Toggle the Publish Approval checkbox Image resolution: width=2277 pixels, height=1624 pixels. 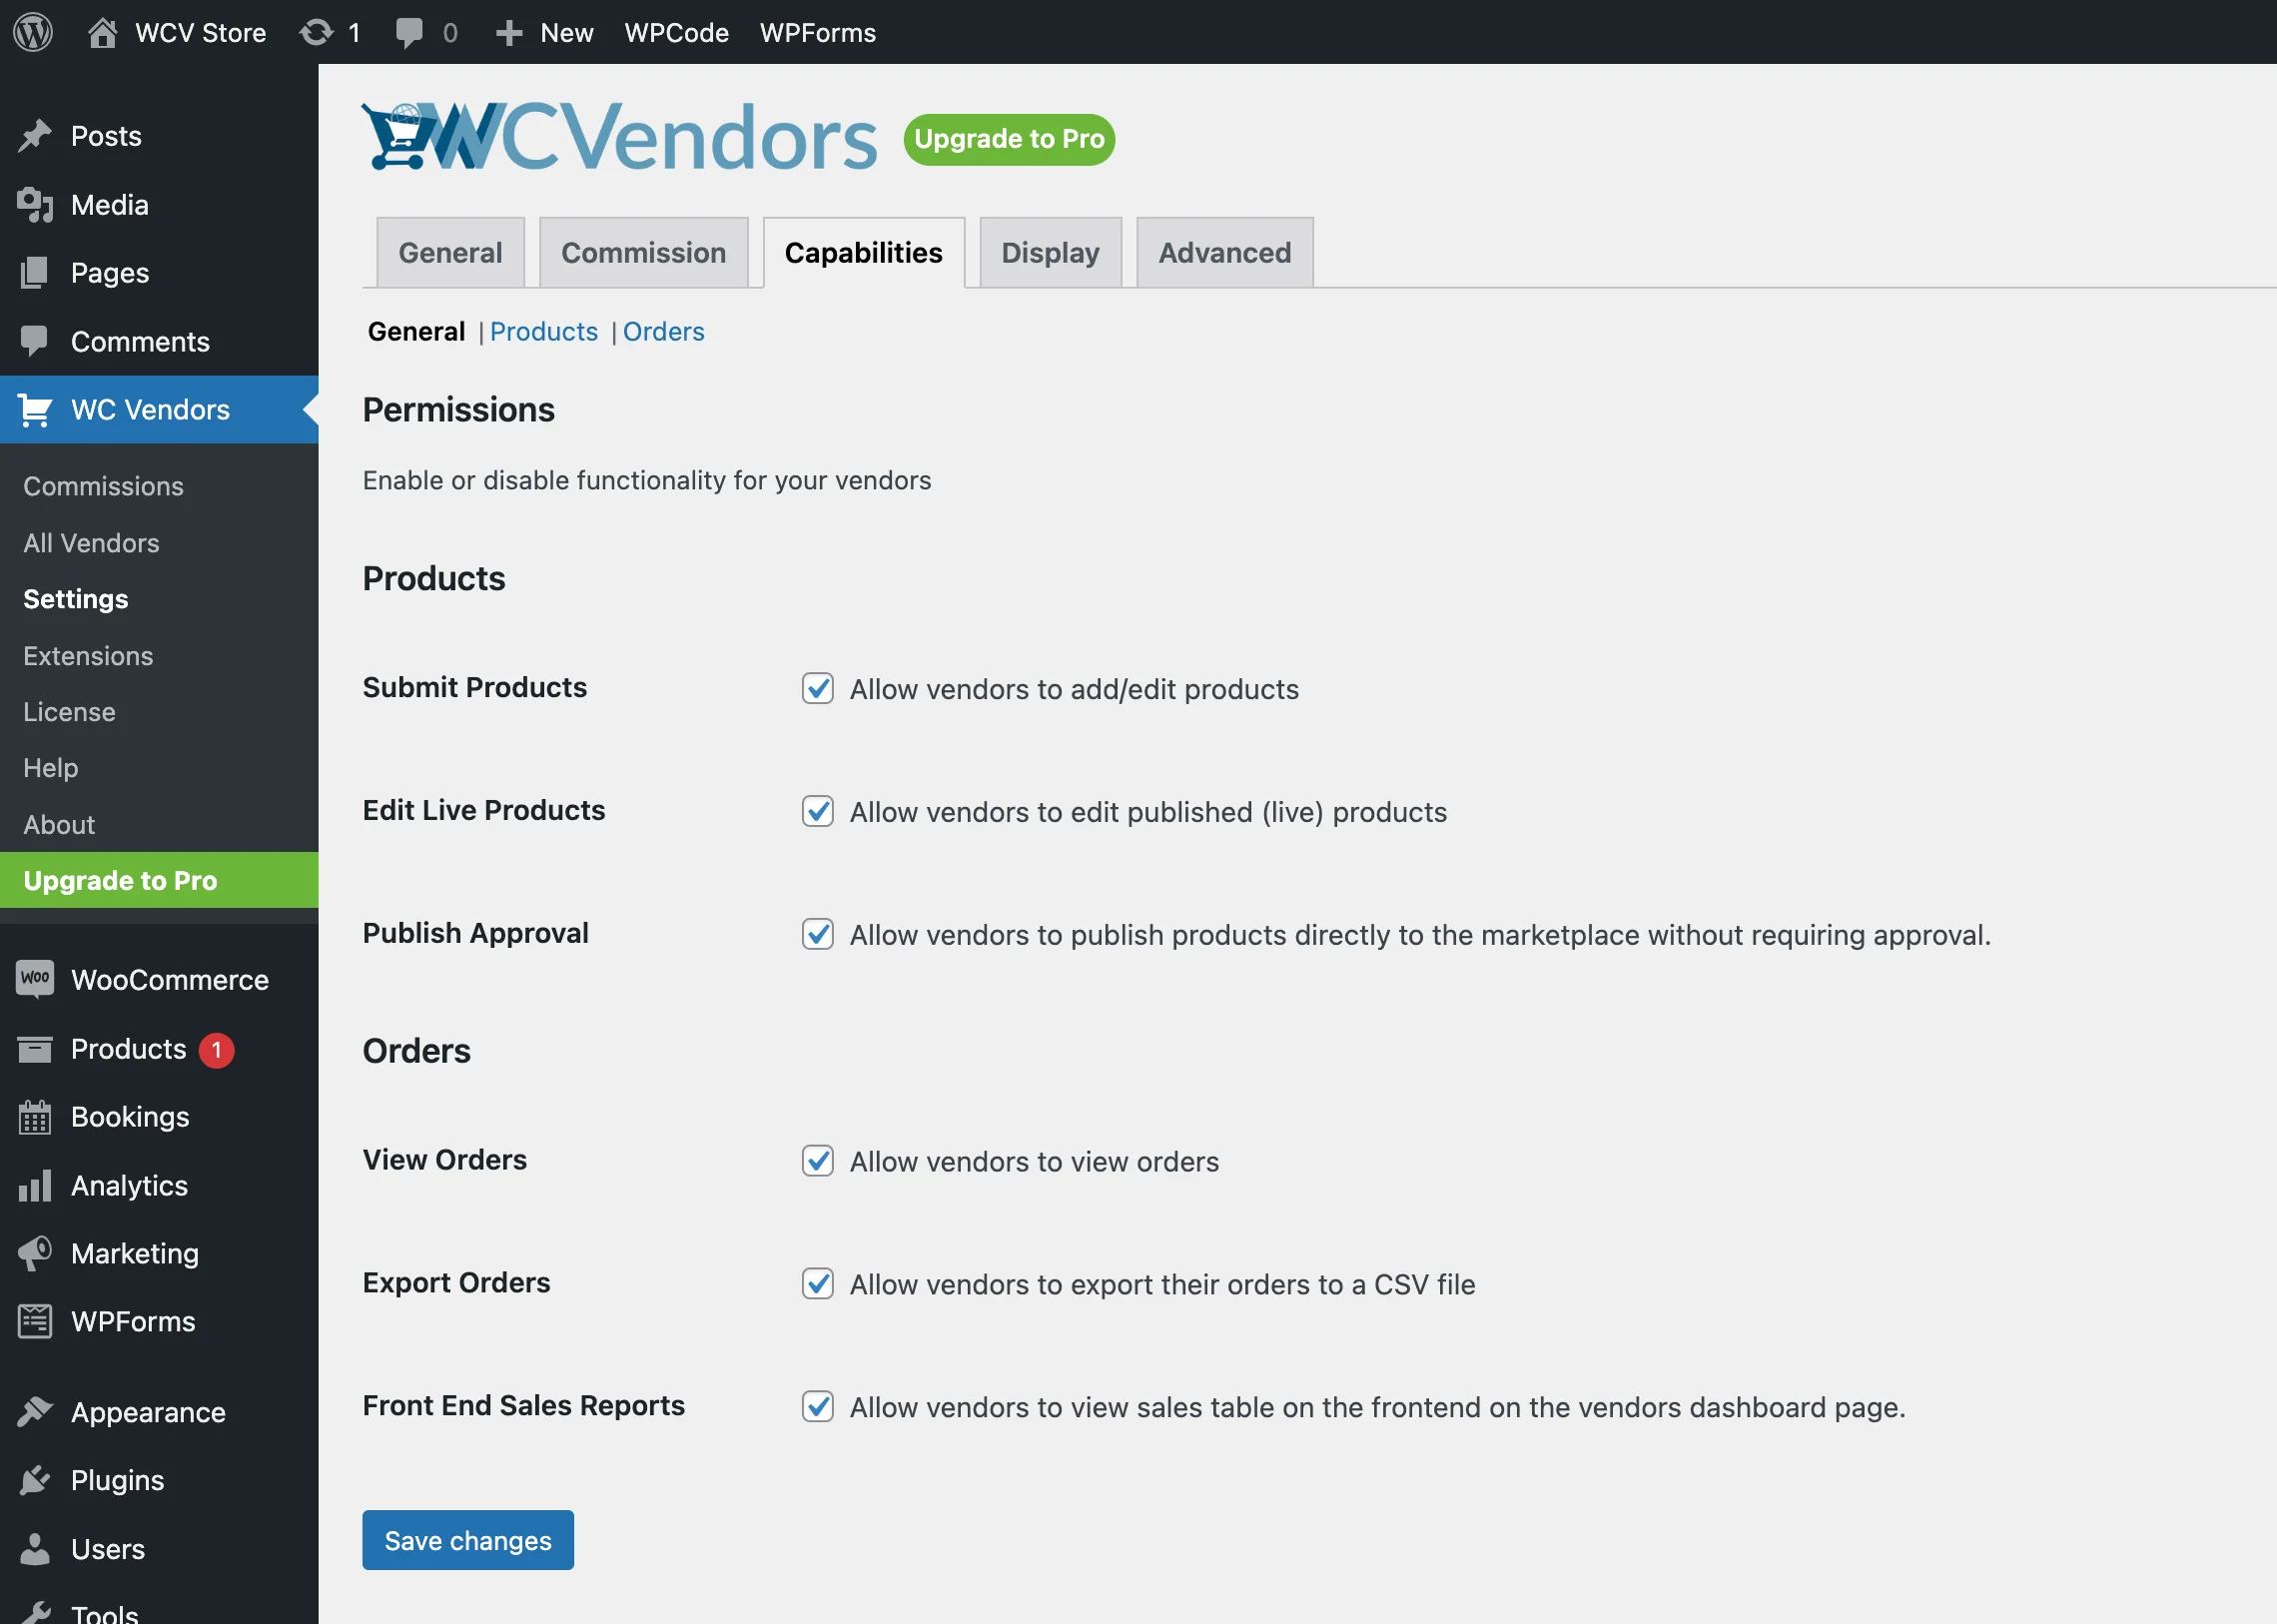[818, 934]
